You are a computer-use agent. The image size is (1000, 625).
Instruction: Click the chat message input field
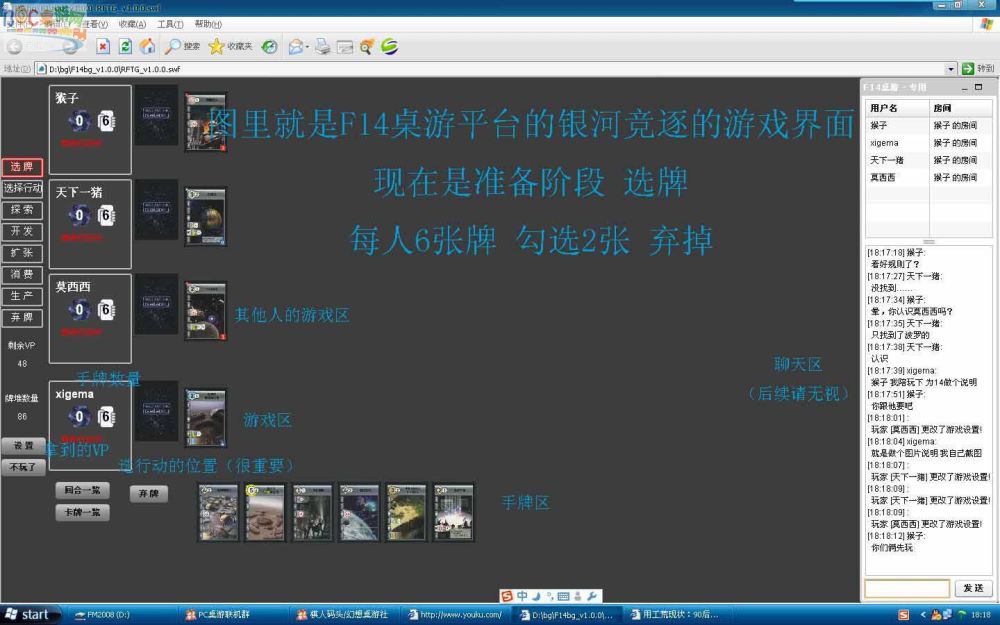coord(907,588)
